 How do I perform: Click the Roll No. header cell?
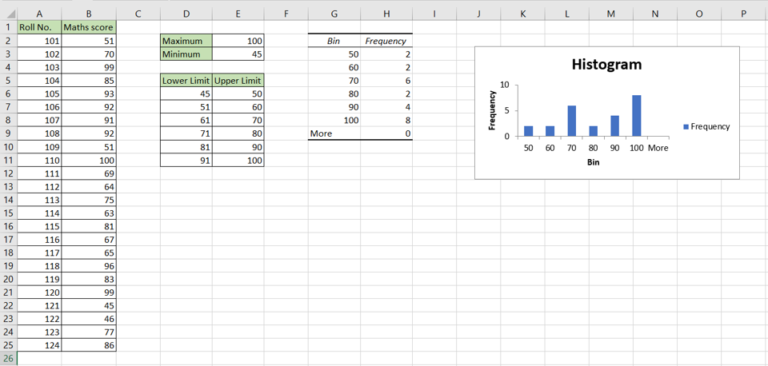pyautogui.click(x=39, y=27)
